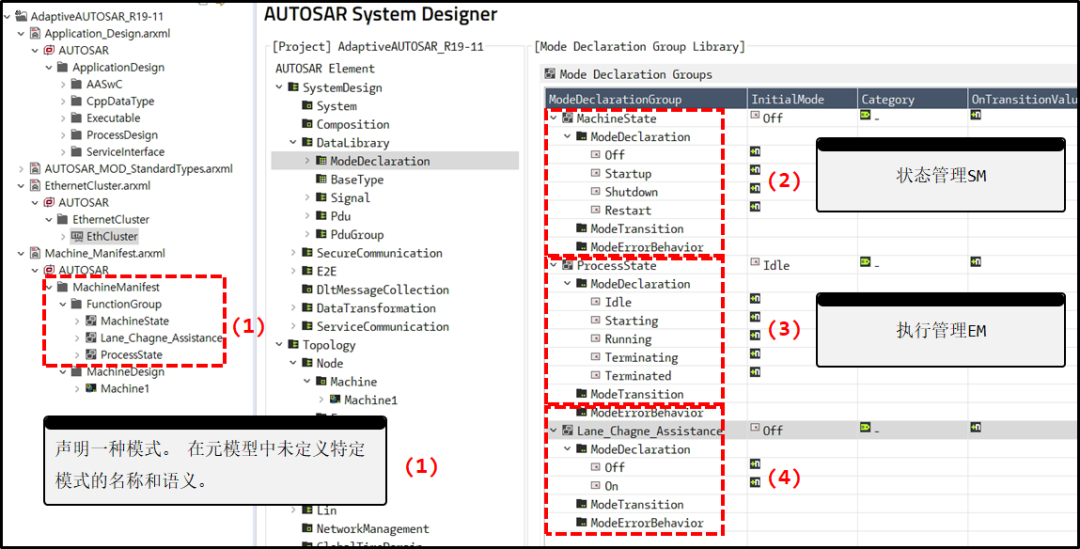Open the MachineDesign folder

pyautogui.click(x=125, y=372)
